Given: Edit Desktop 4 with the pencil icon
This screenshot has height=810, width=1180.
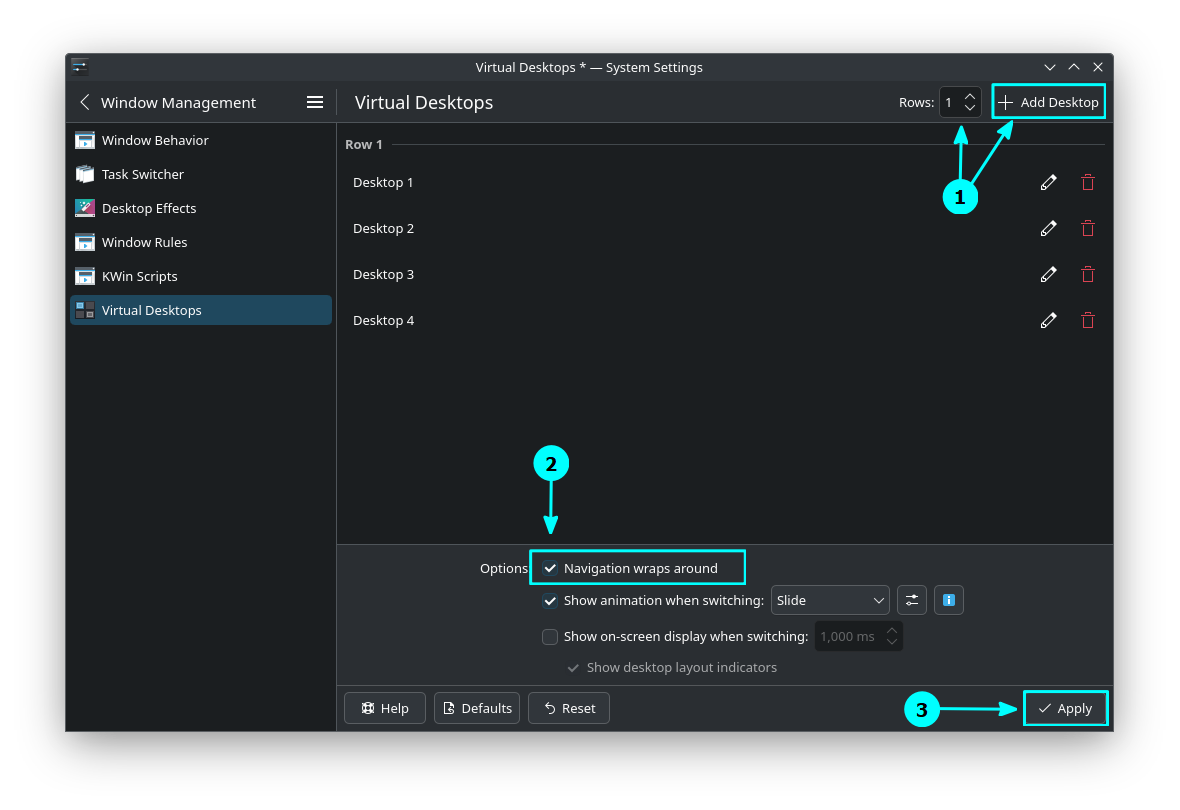Looking at the screenshot, I should [1048, 320].
